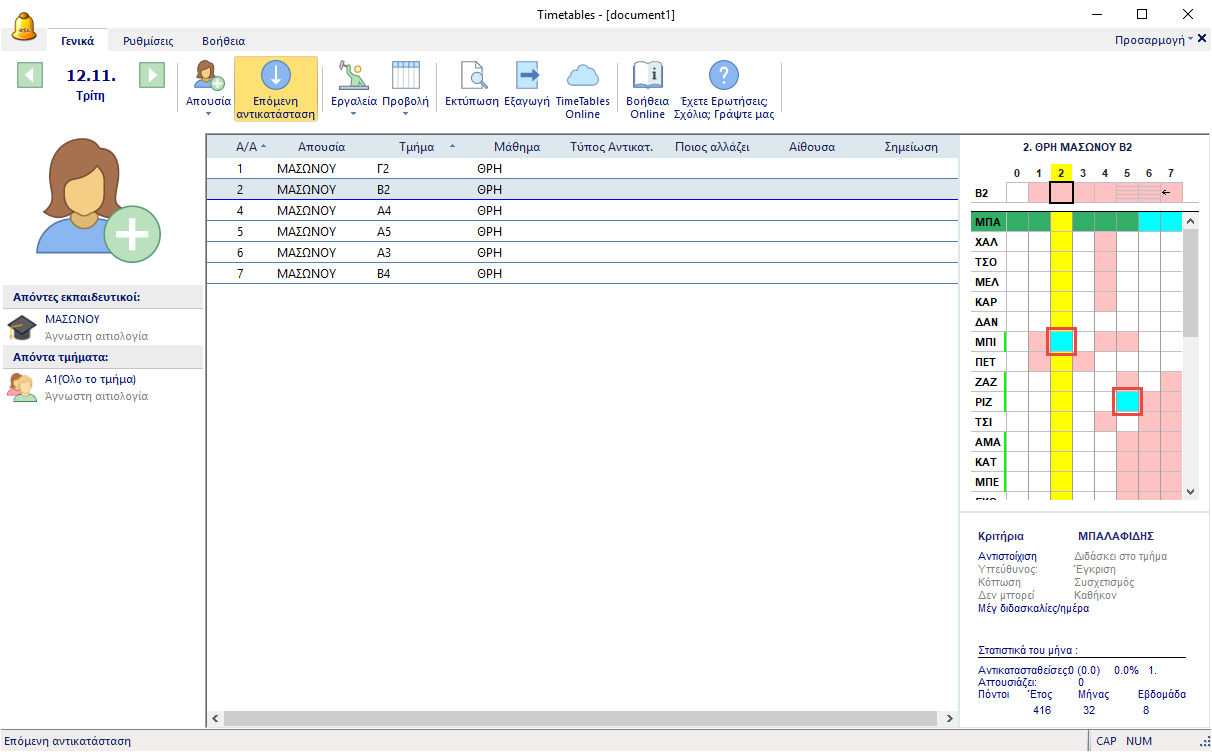Screen dimensions: 1212x752
Task: Click the Εξαγωγή export icon
Action: [527, 77]
